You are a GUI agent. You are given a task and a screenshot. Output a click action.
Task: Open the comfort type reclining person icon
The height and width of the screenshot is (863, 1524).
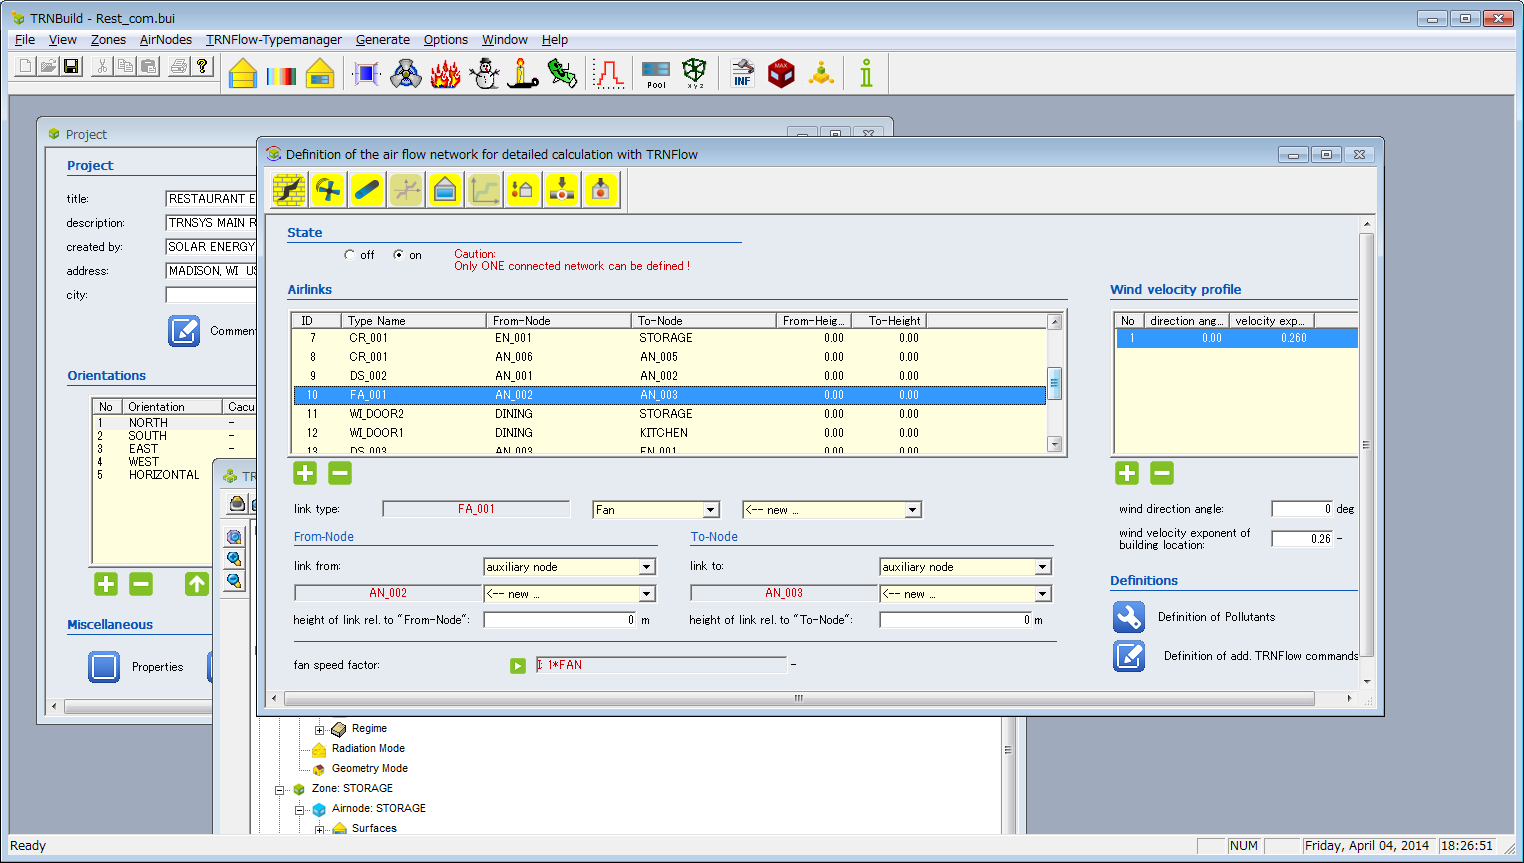(563, 73)
